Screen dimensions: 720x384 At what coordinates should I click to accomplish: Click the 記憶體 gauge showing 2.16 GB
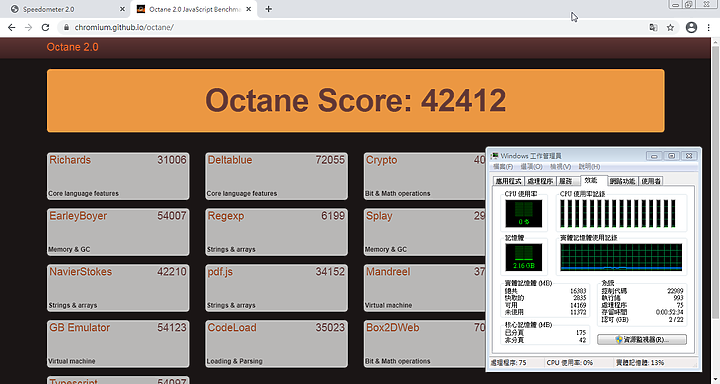pos(523,257)
